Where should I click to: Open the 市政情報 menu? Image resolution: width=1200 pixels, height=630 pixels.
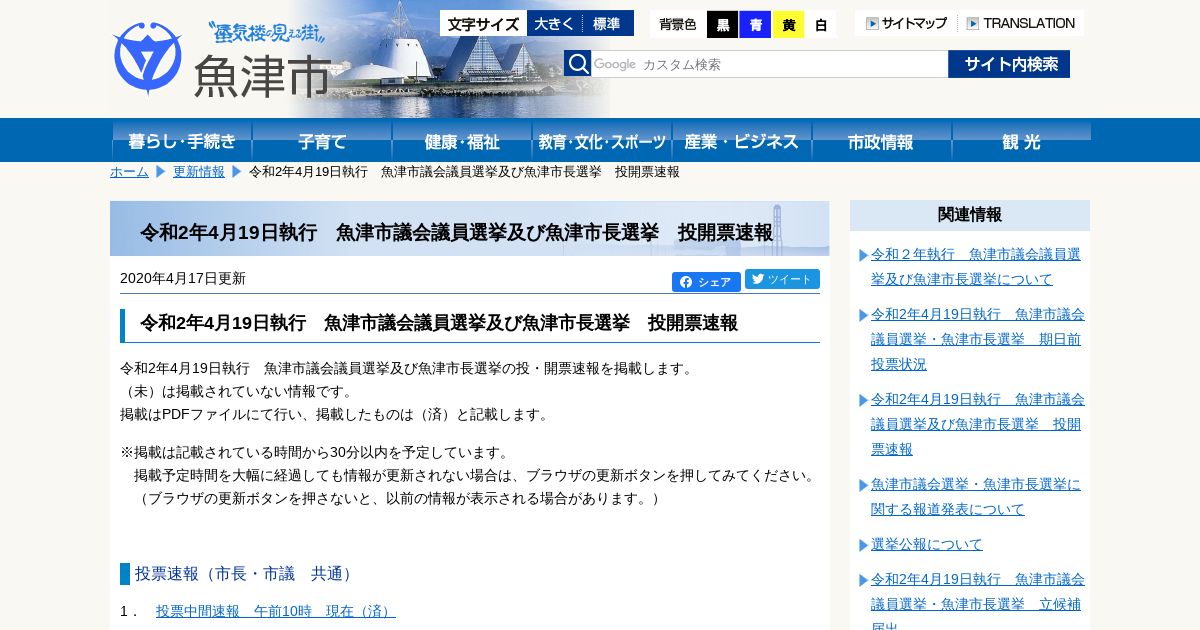click(882, 140)
